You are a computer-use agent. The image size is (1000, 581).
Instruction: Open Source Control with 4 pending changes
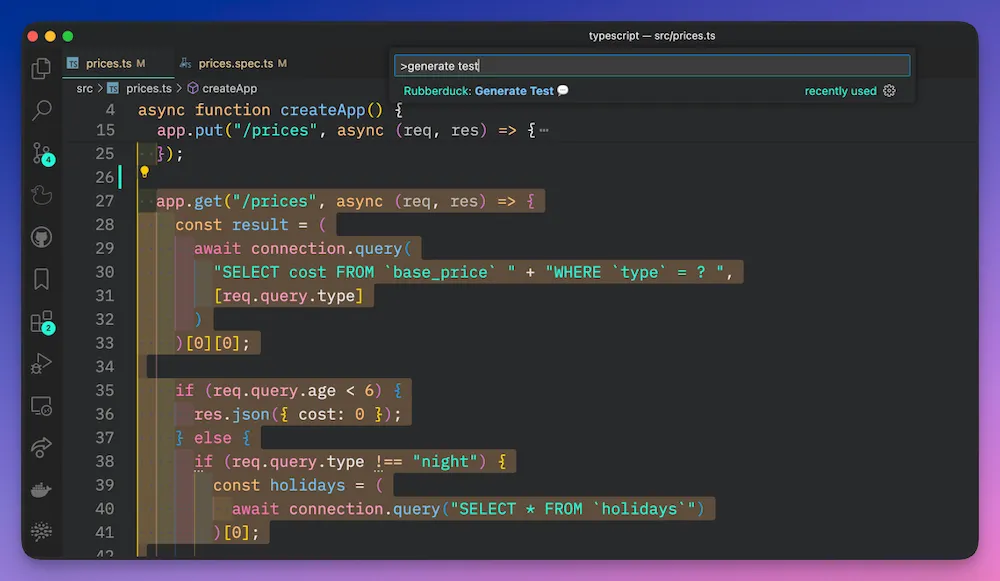pos(42,154)
